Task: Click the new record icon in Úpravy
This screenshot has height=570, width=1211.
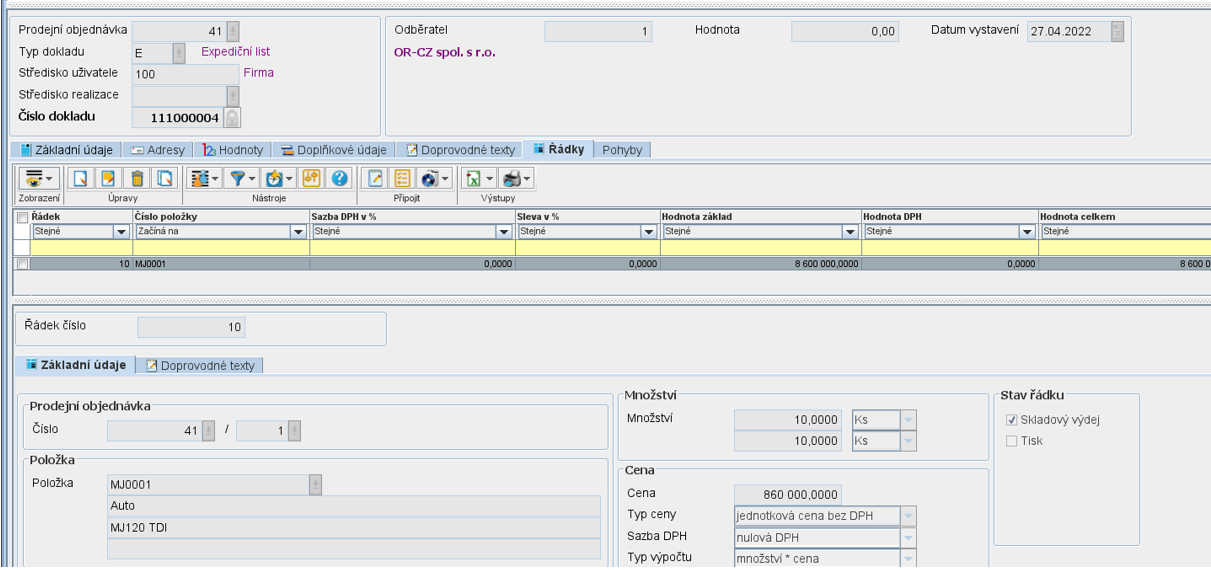Action: (81, 179)
